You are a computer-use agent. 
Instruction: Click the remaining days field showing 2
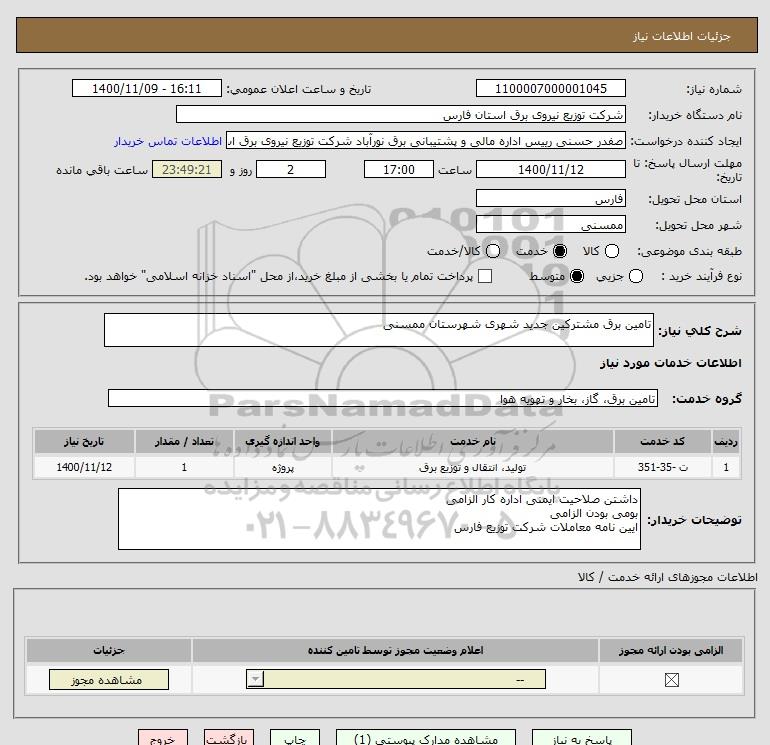[291, 169]
